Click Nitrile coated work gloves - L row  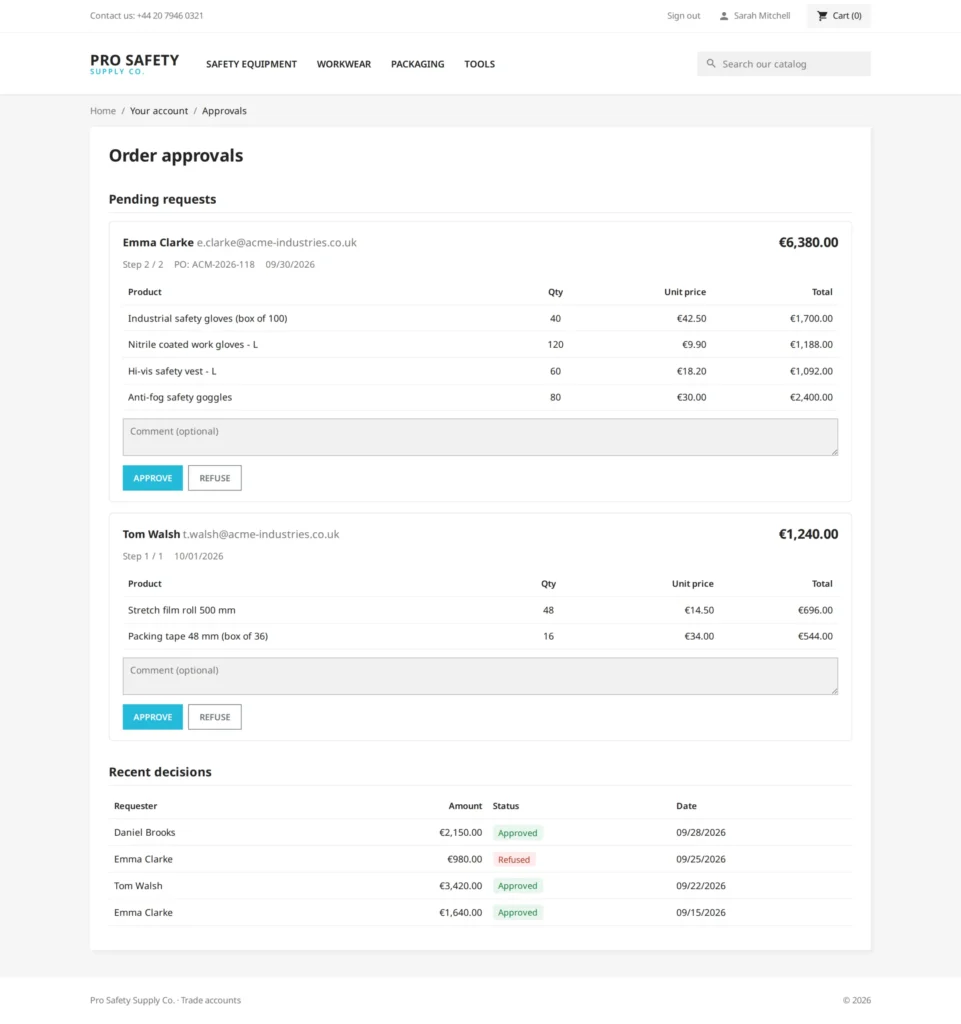click(480, 345)
